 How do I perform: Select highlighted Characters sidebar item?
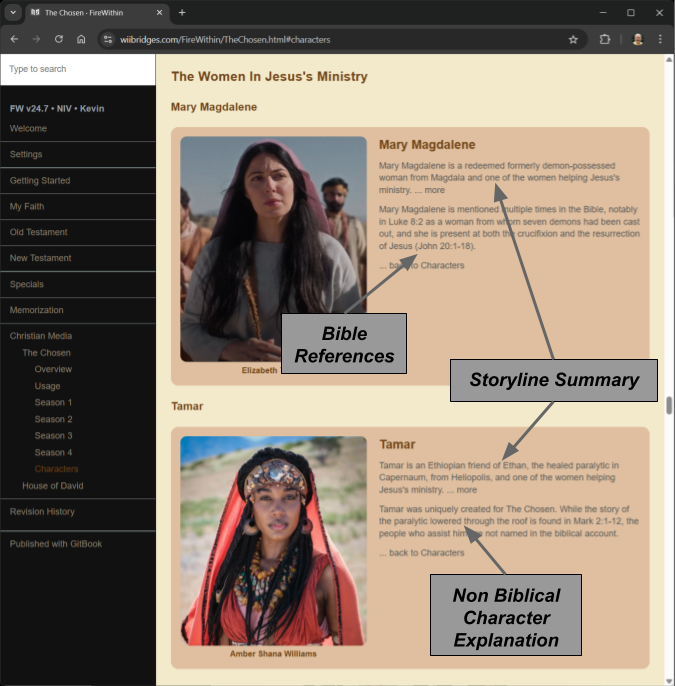click(x=56, y=469)
